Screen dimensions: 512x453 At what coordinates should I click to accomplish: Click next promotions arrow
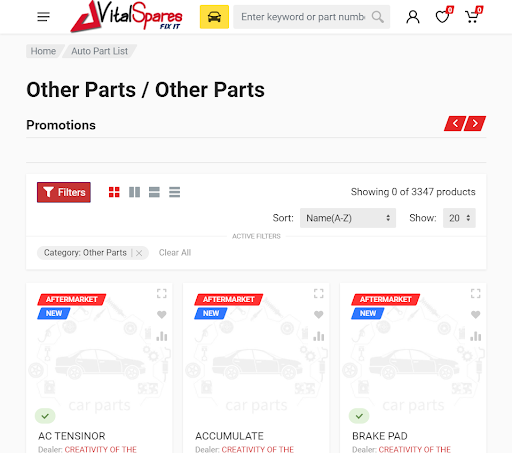(475, 124)
